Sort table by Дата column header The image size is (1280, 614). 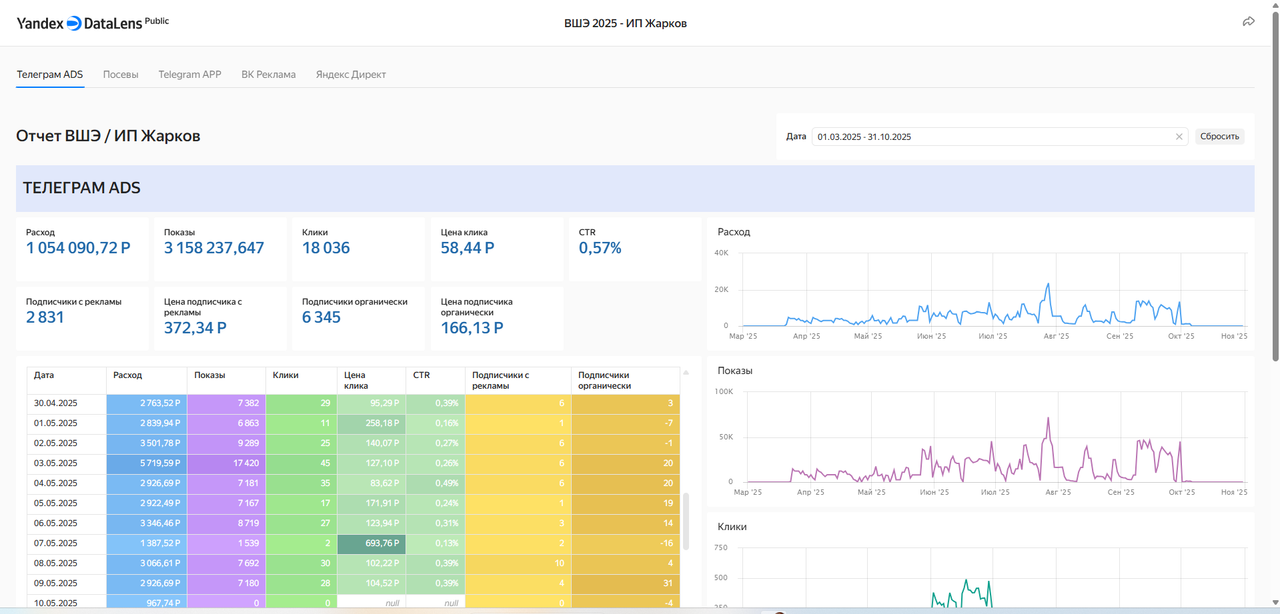coord(67,380)
